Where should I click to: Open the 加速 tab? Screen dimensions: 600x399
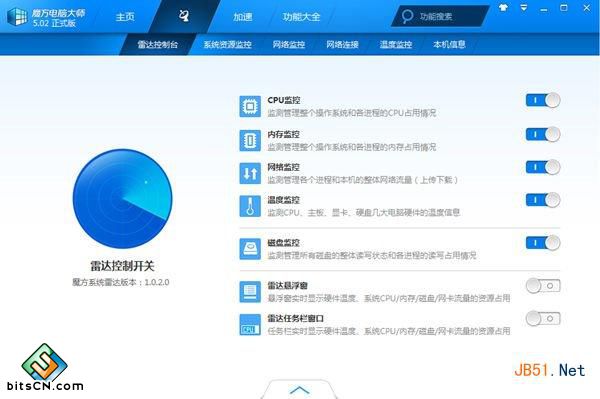pyautogui.click(x=243, y=17)
